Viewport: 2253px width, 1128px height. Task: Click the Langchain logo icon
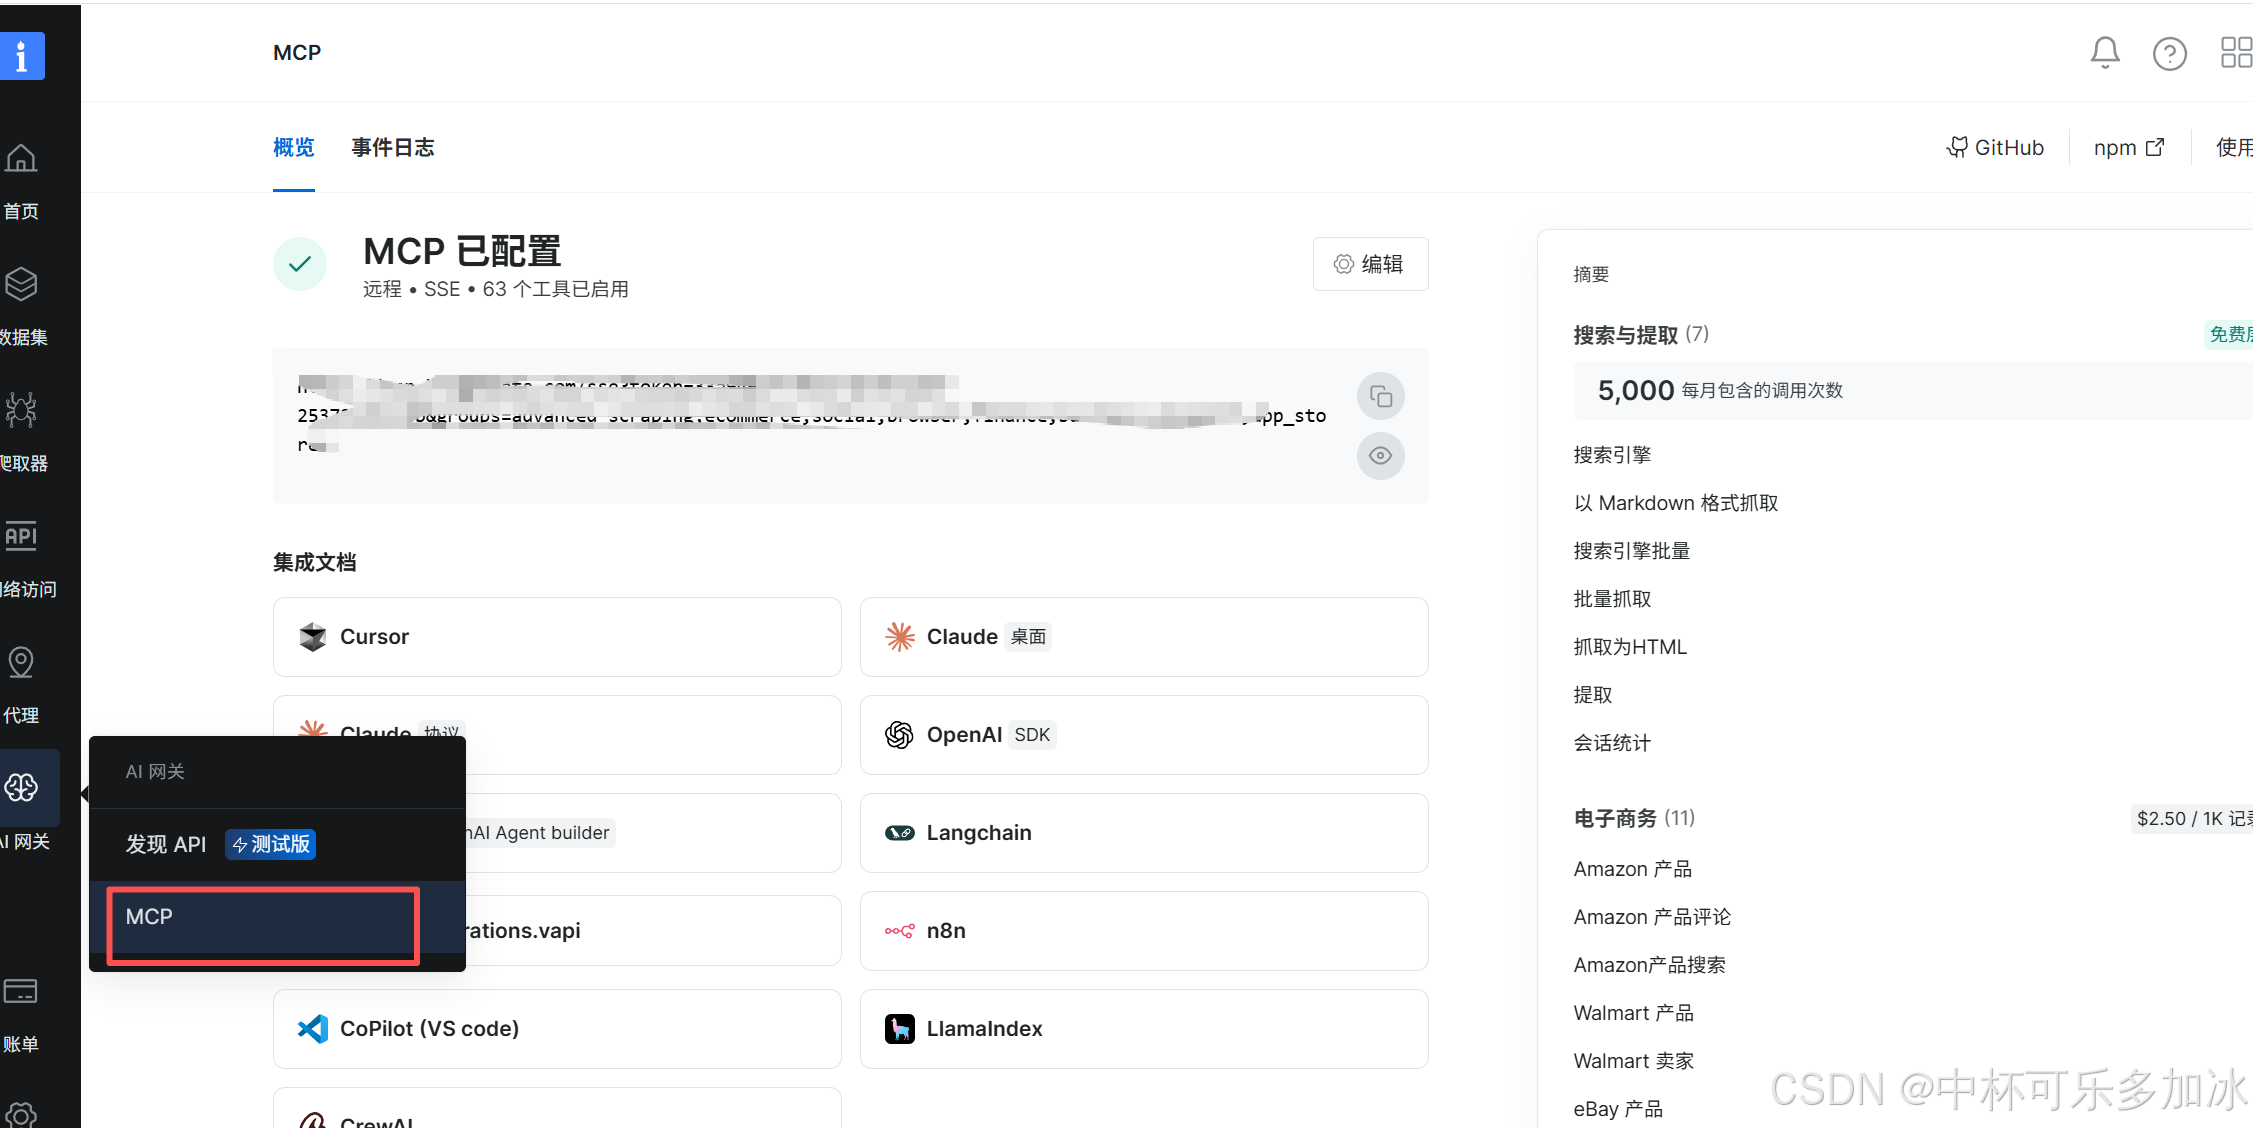click(x=900, y=833)
